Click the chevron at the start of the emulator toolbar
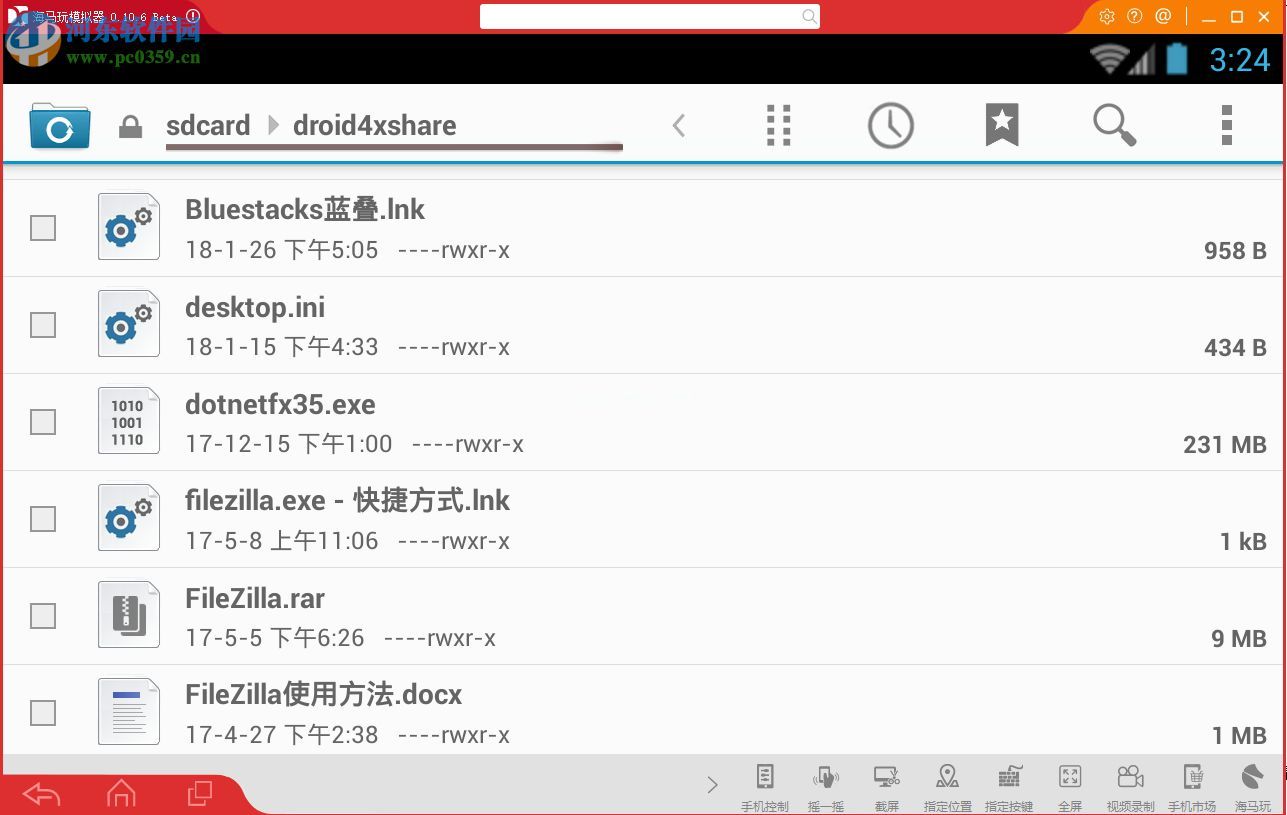Screen dimensions: 1287x815 point(712,785)
